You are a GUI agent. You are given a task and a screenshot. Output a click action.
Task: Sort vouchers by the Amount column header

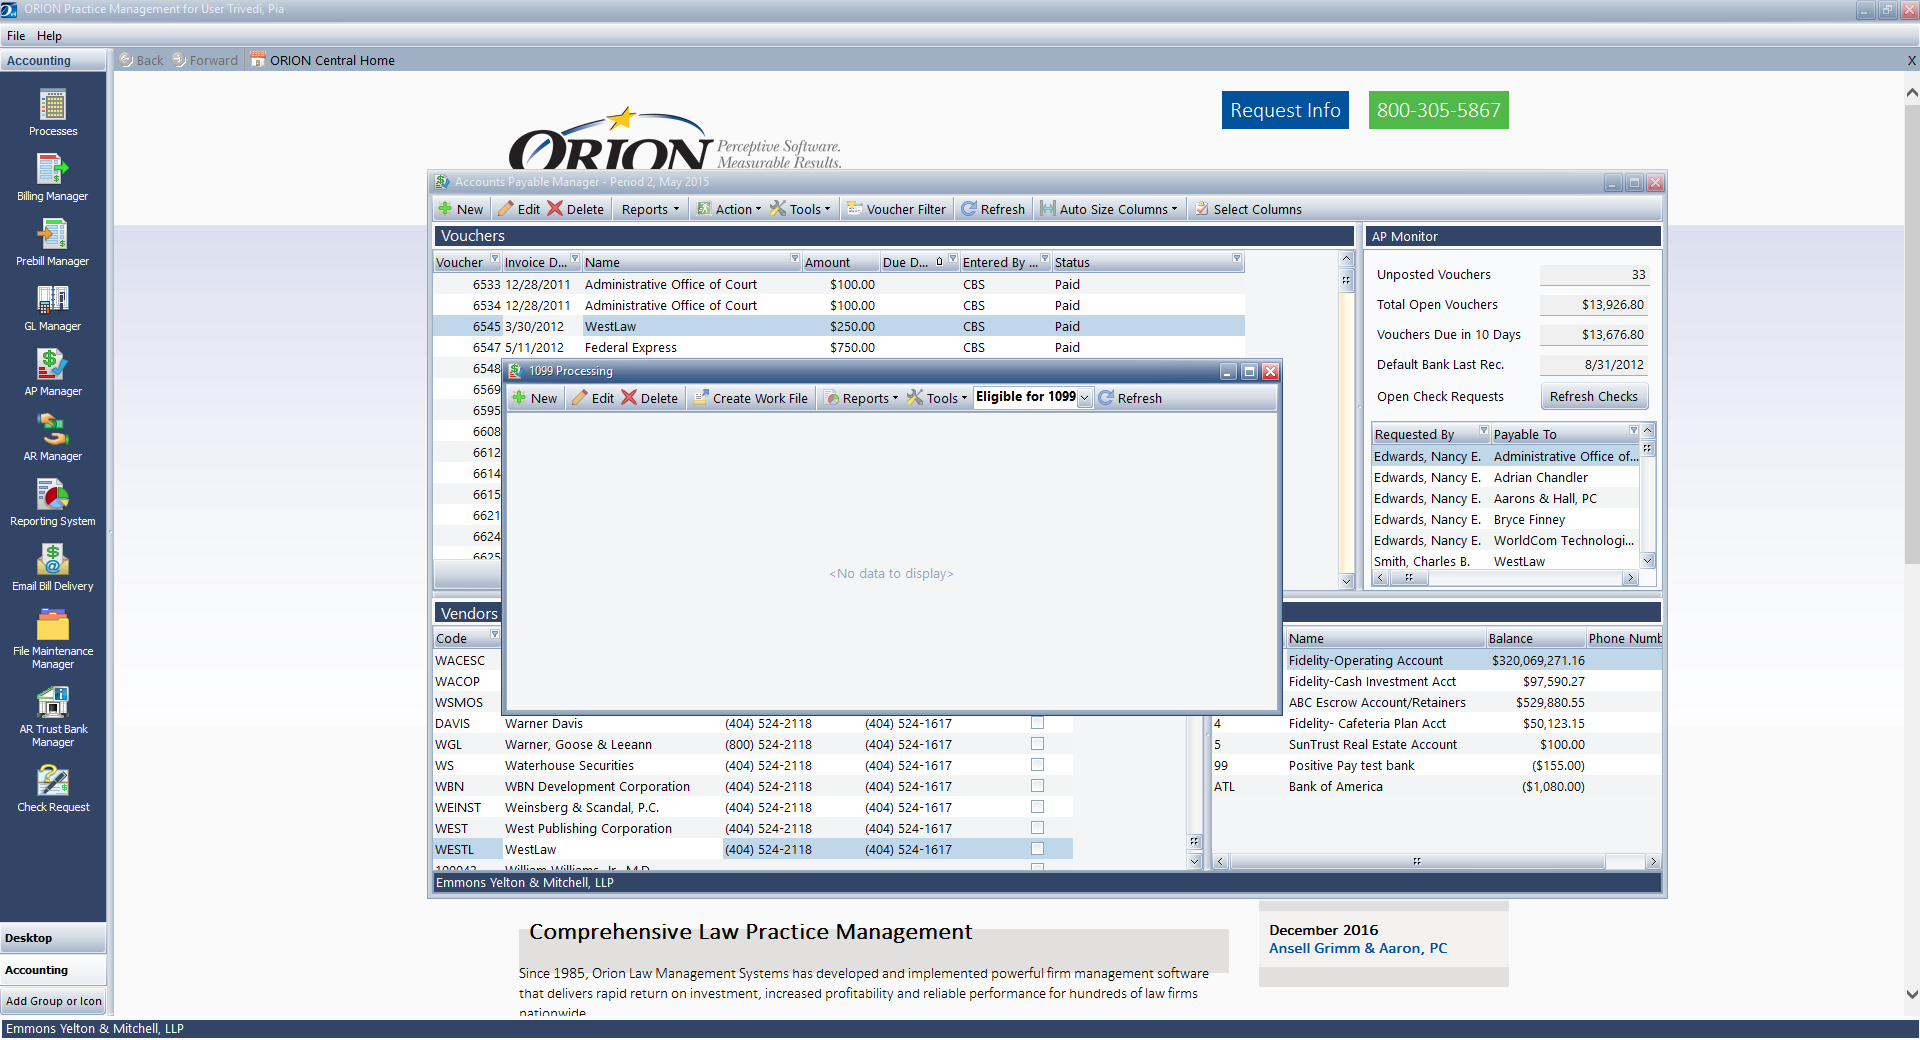[x=839, y=262]
